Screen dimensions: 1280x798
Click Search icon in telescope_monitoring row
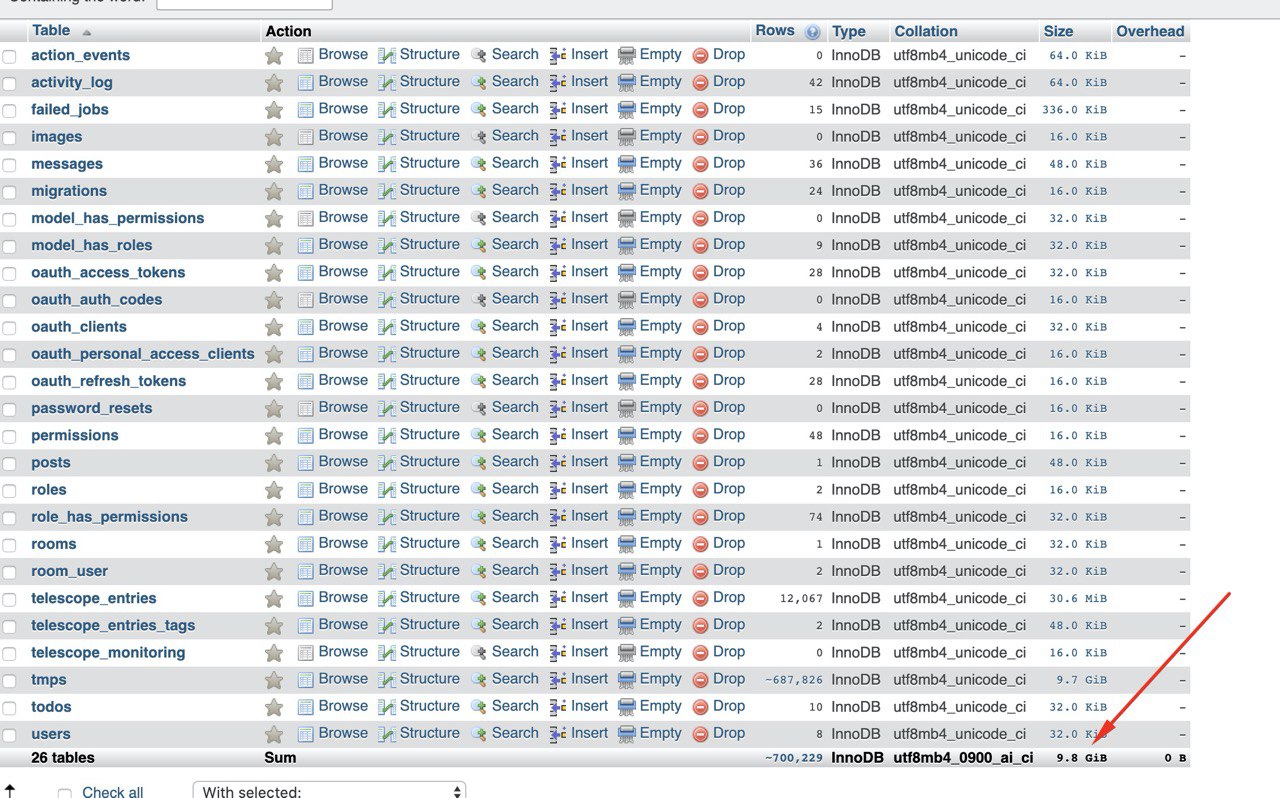pyautogui.click(x=479, y=653)
